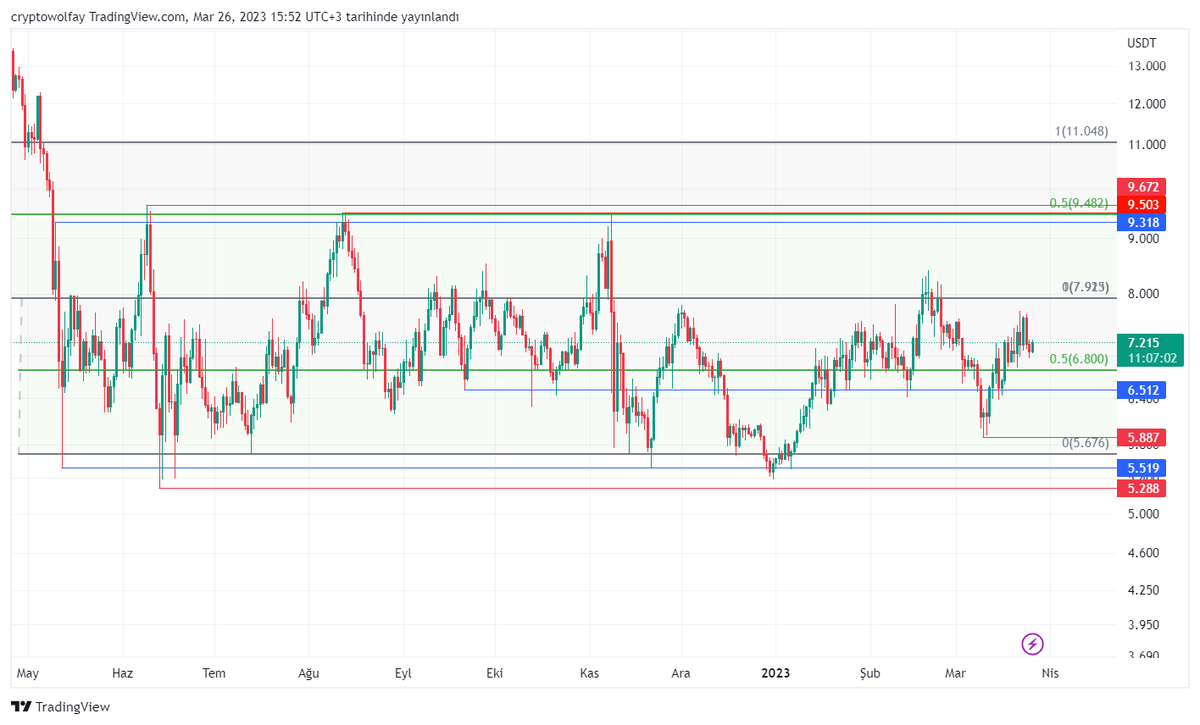Select the red 9.672 price tag
Screen dimensions: 1200x725
pyautogui.click(x=1142, y=187)
